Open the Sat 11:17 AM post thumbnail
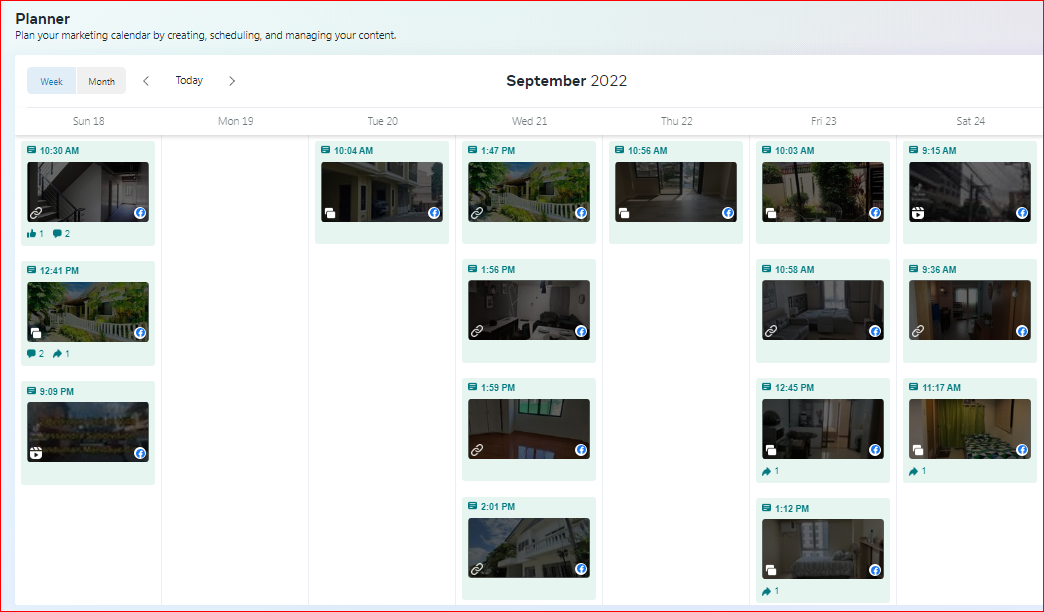1044x612 pixels. point(970,429)
